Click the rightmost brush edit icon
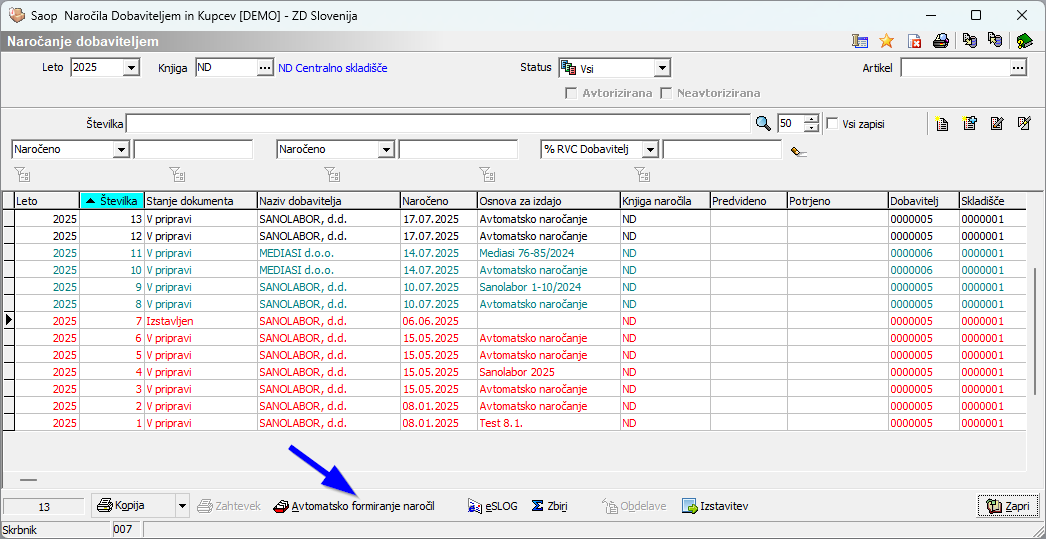1046x539 pixels. 1025,123
